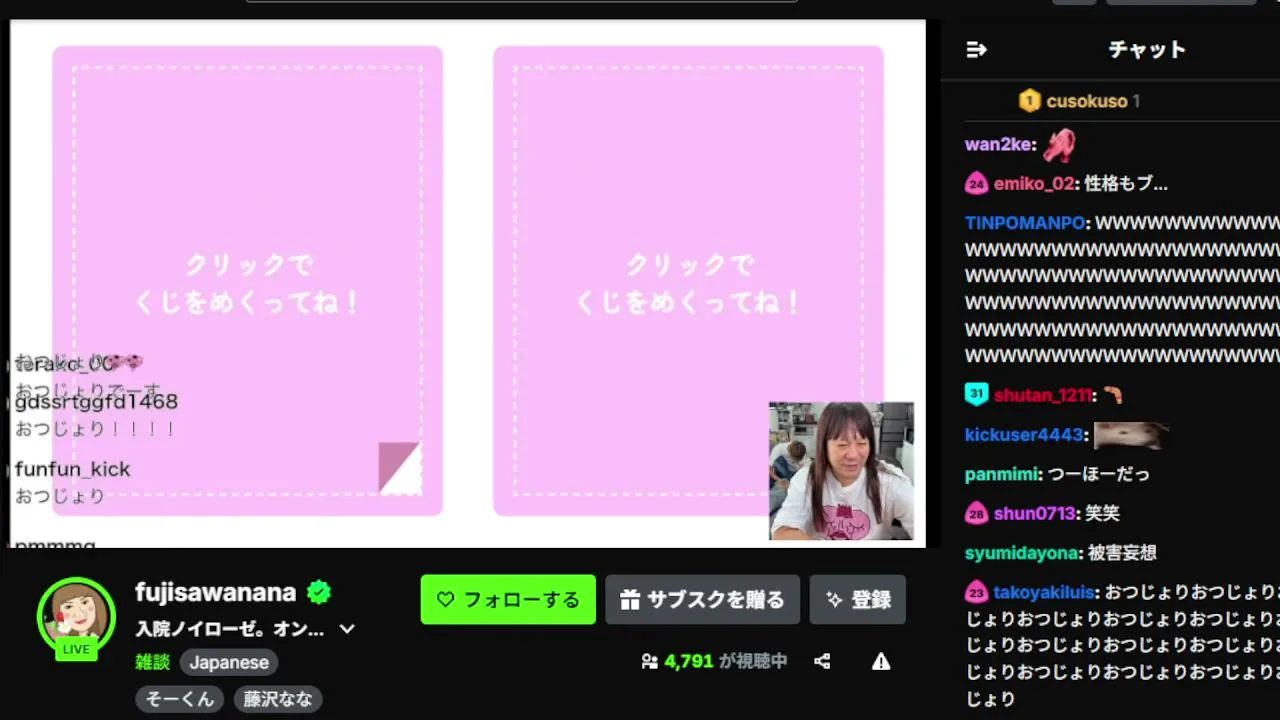Open kickuser4443 username in chat

click(x=1025, y=435)
